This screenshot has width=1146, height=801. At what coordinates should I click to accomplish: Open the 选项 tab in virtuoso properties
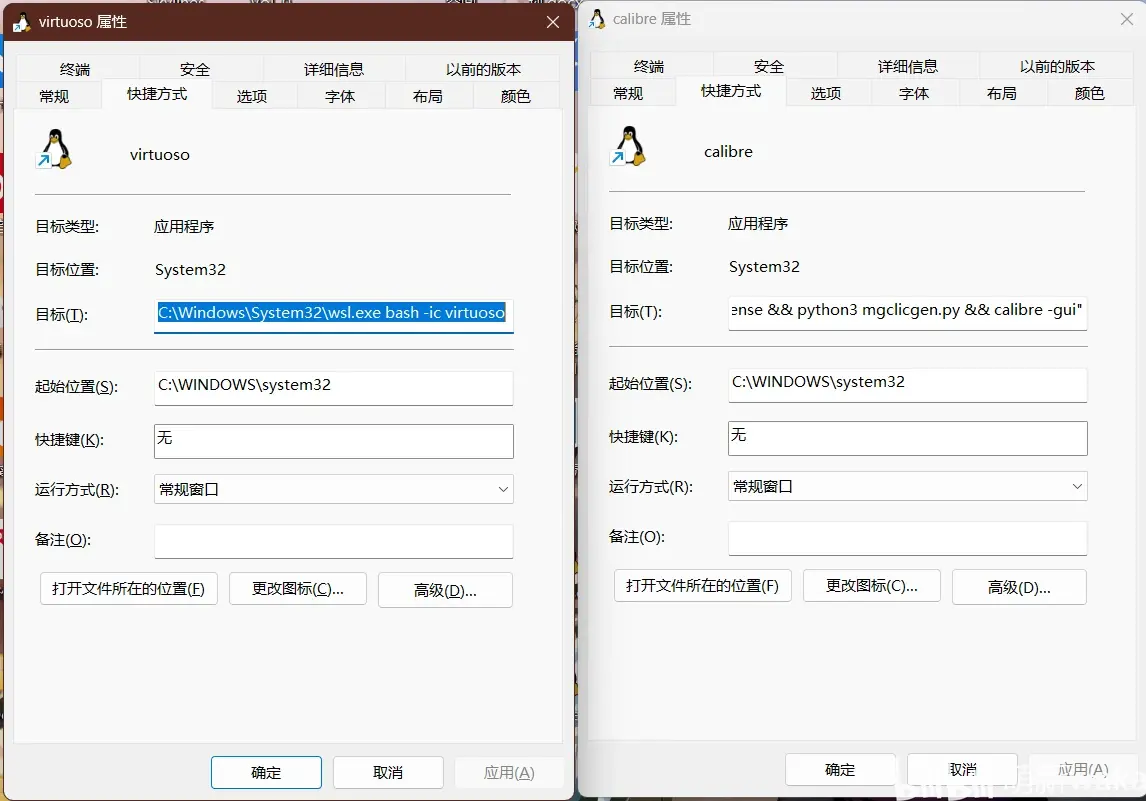252,96
